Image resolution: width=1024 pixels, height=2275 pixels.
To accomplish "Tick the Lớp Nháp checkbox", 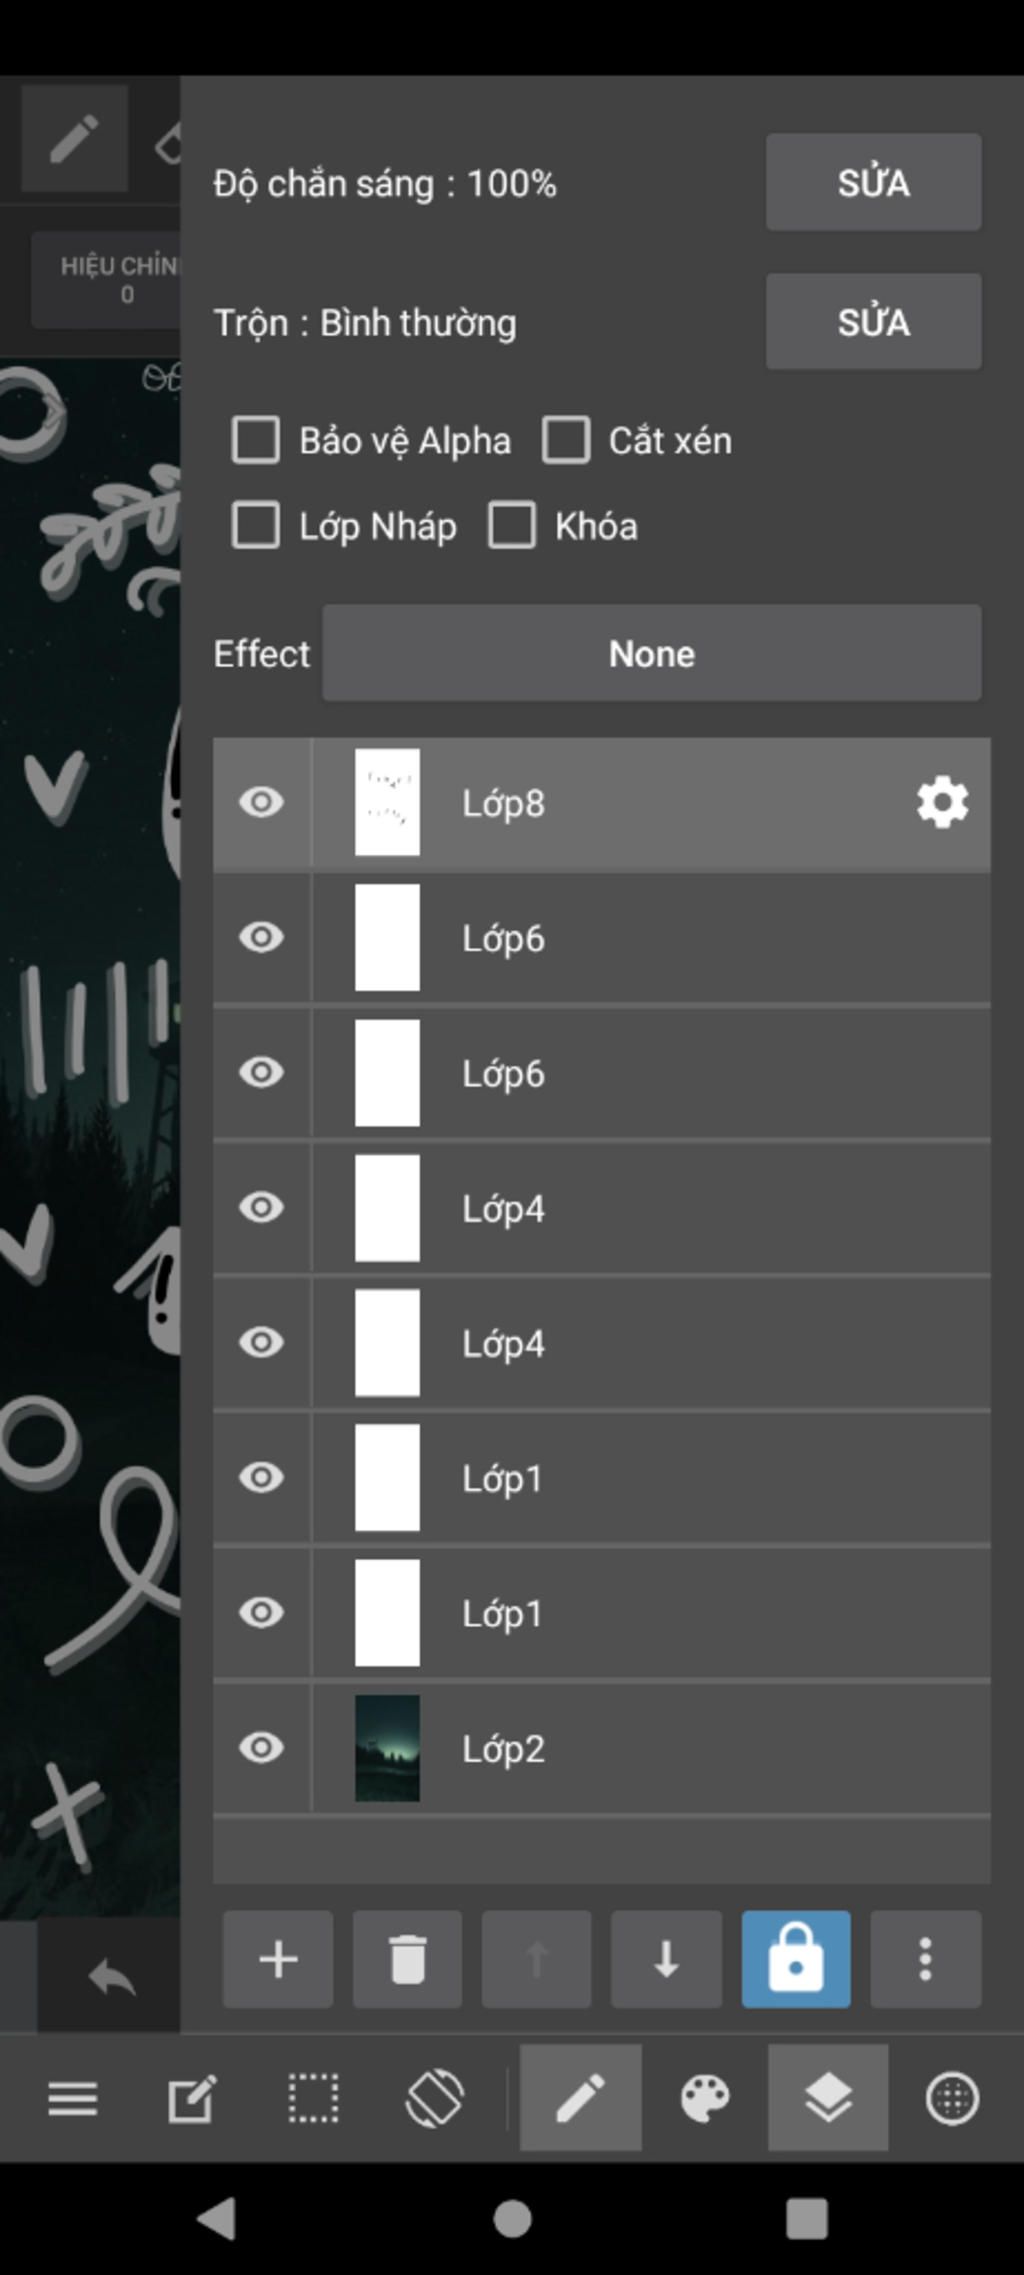I will point(256,526).
